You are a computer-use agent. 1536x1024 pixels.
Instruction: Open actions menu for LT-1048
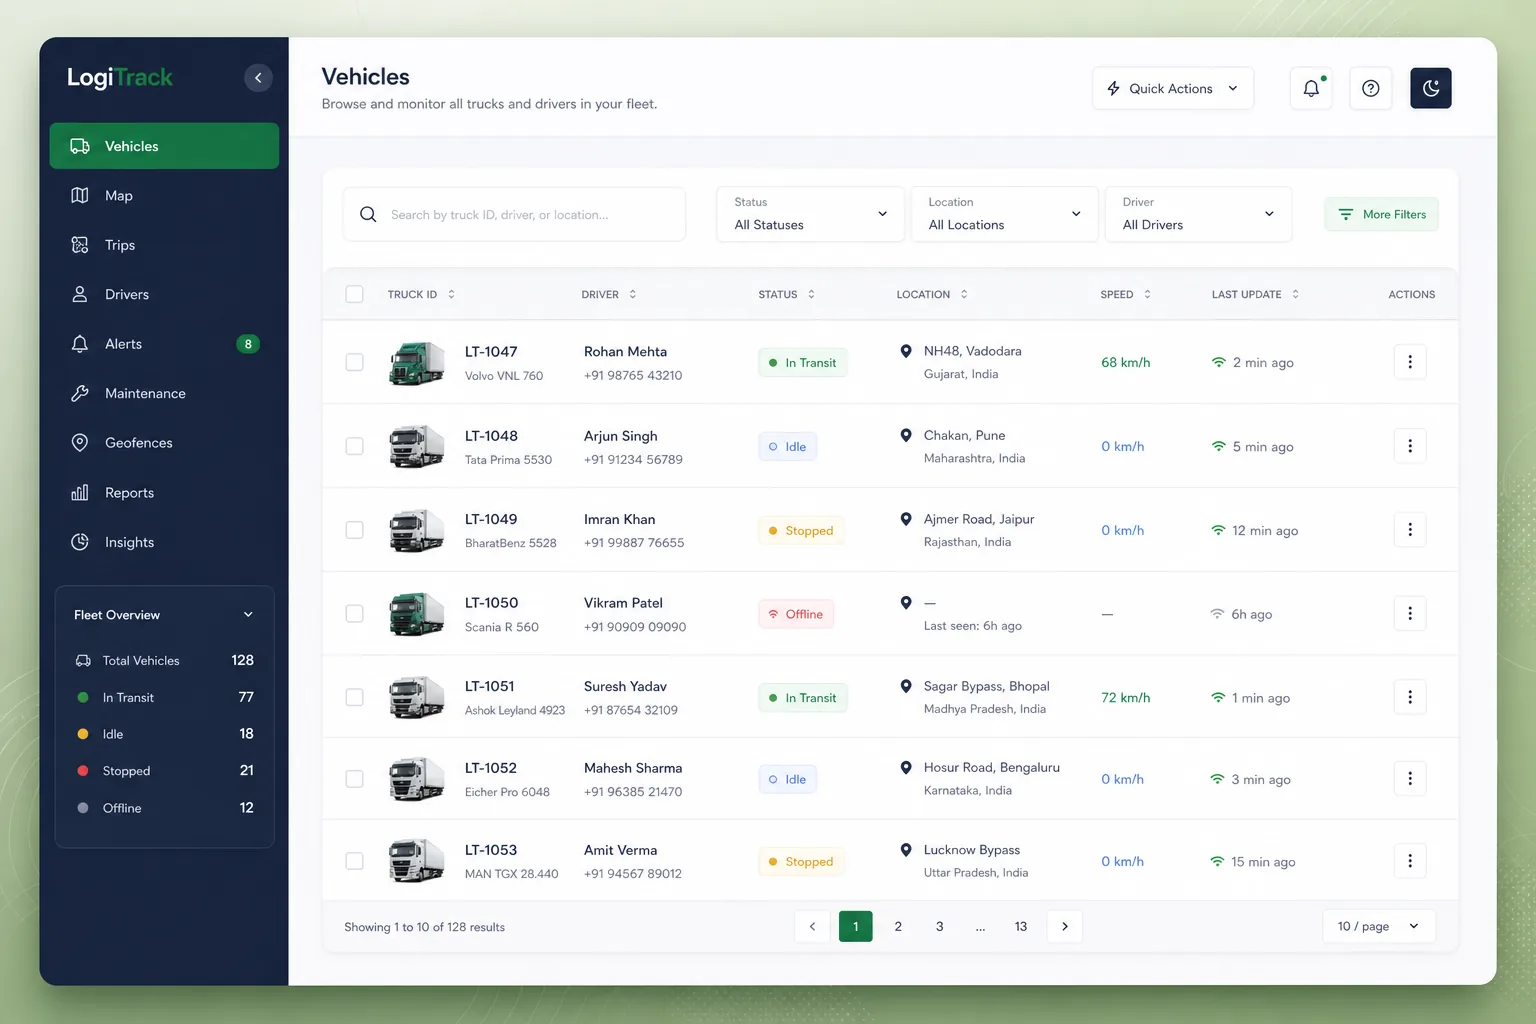(1410, 446)
